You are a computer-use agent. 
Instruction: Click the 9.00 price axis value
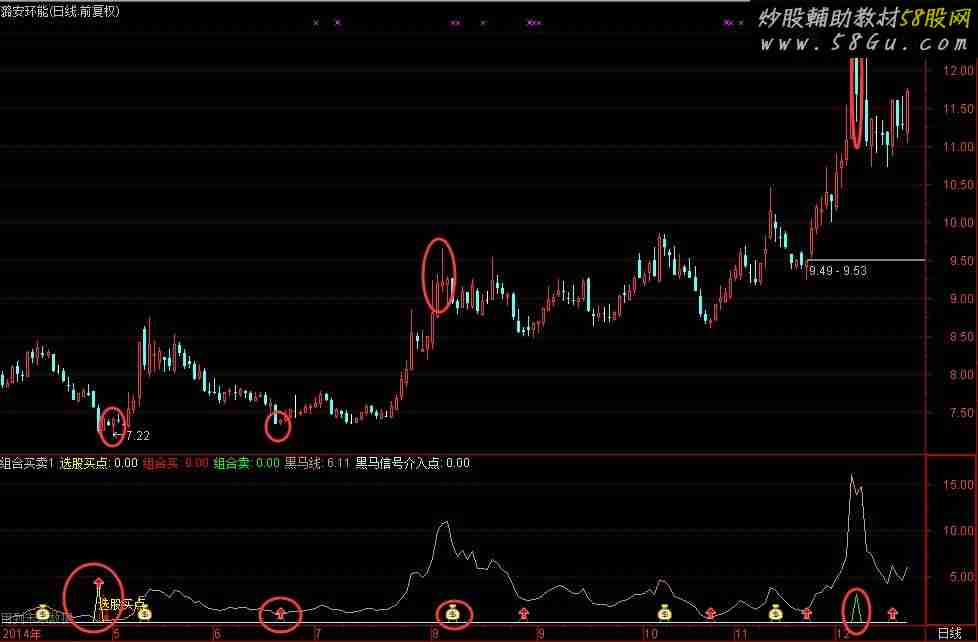pos(961,299)
